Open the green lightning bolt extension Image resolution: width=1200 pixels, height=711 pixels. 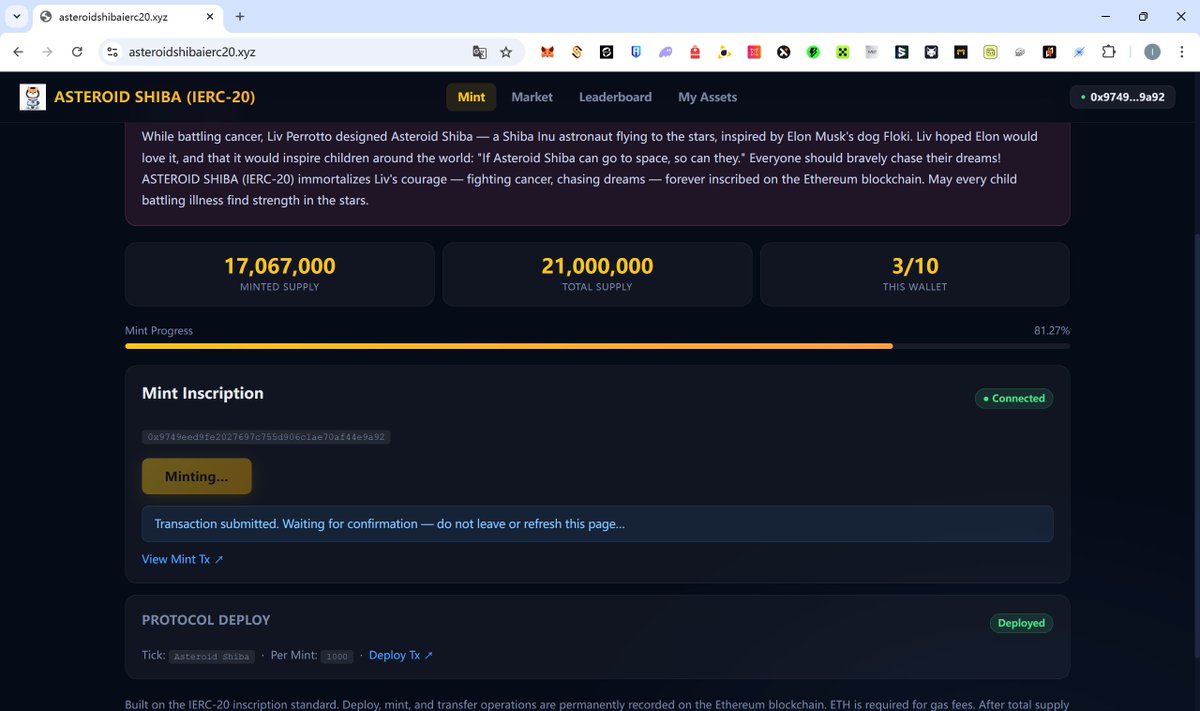[x=813, y=52]
